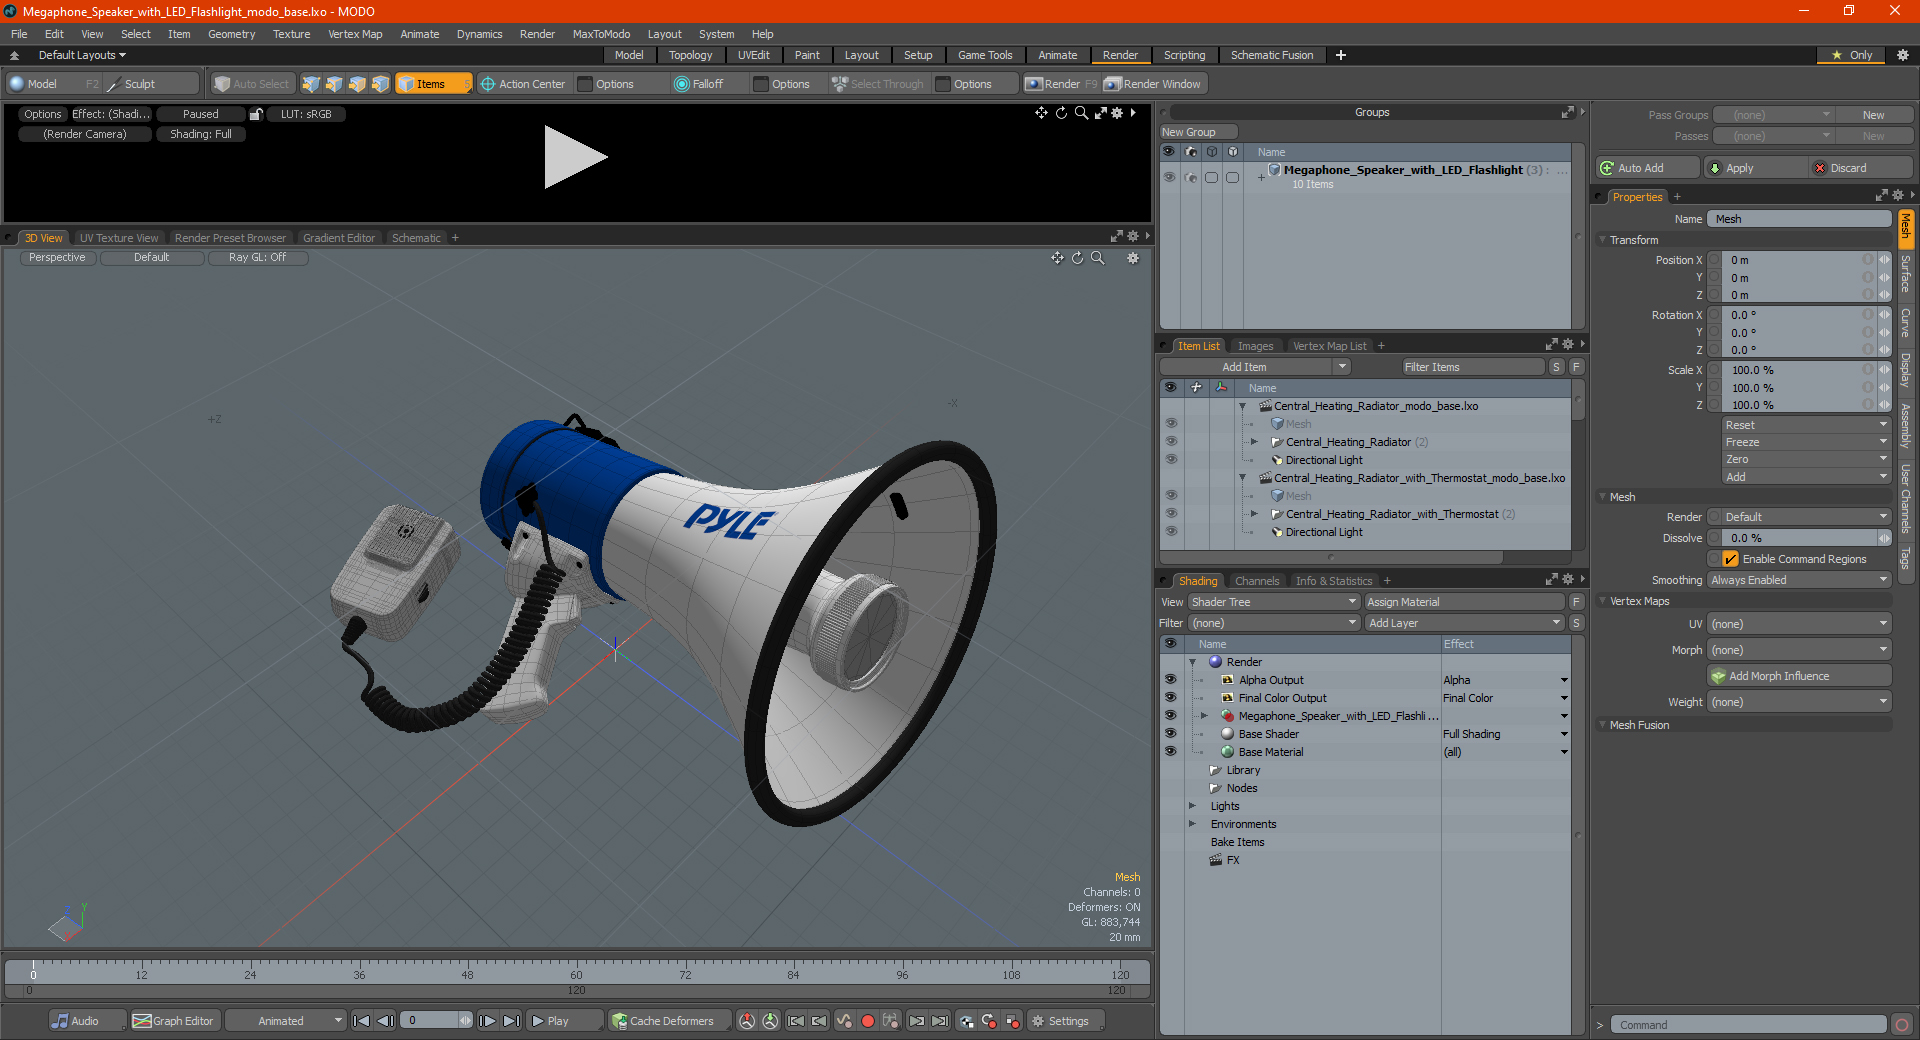Click the rotate view icon in 3D viewport
Screen dimensions: 1920x1040
(1077, 258)
